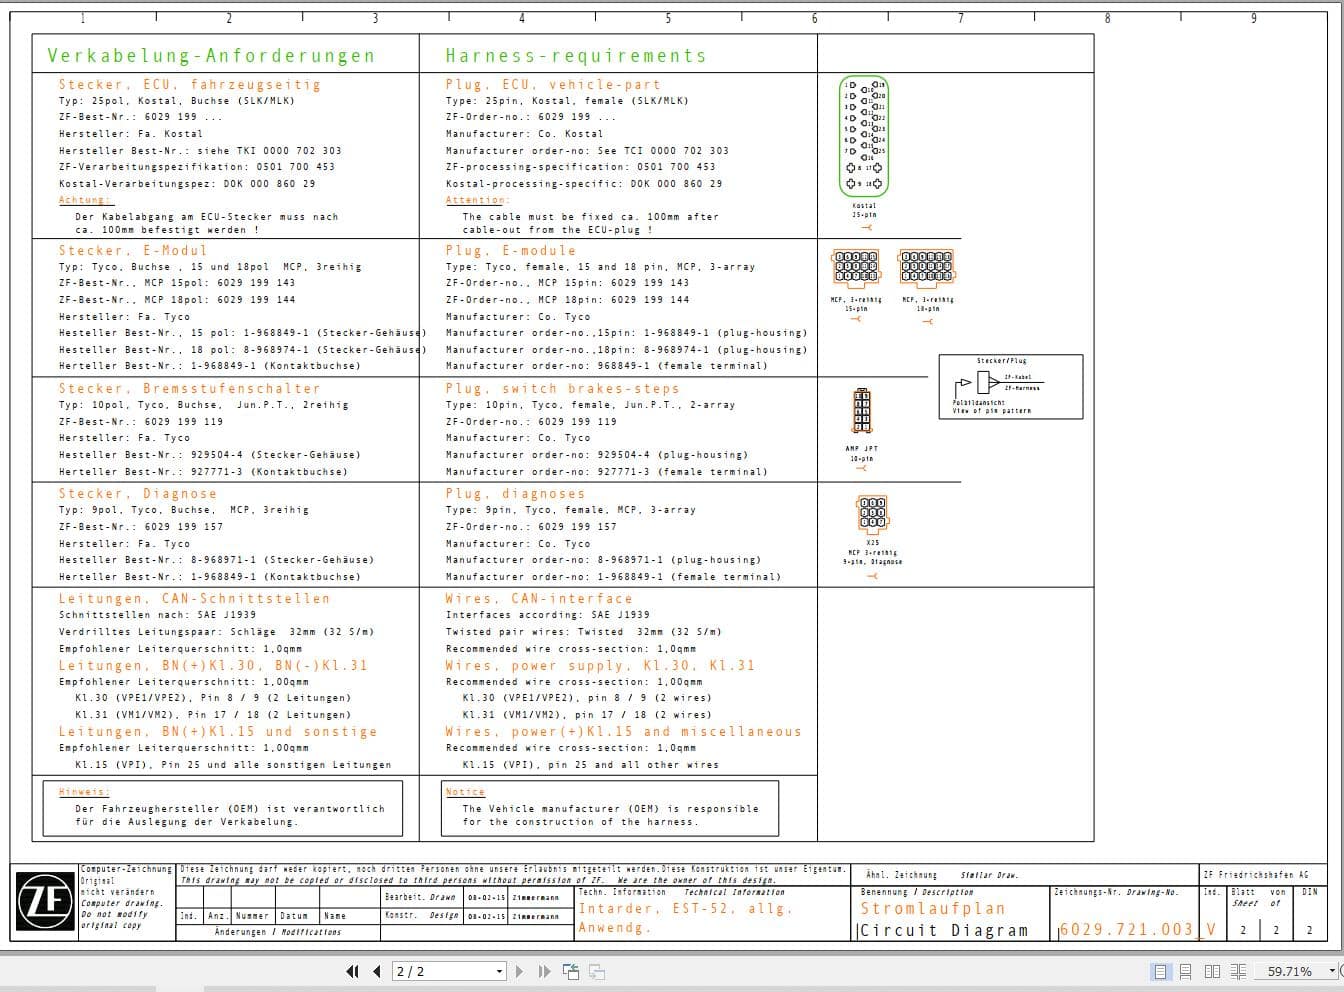Click the 'Stromlaufplan' title block text
This screenshot has height=992, width=1344.
[932, 909]
